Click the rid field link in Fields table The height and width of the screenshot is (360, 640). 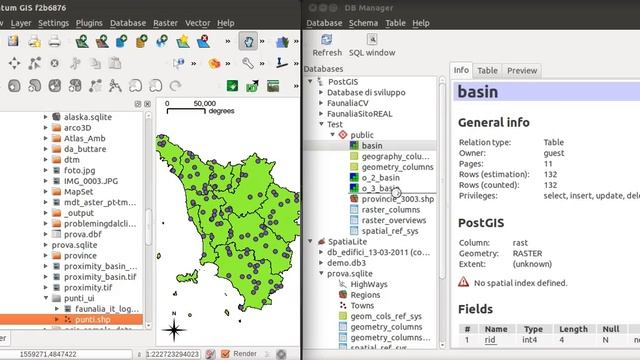(490, 340)
